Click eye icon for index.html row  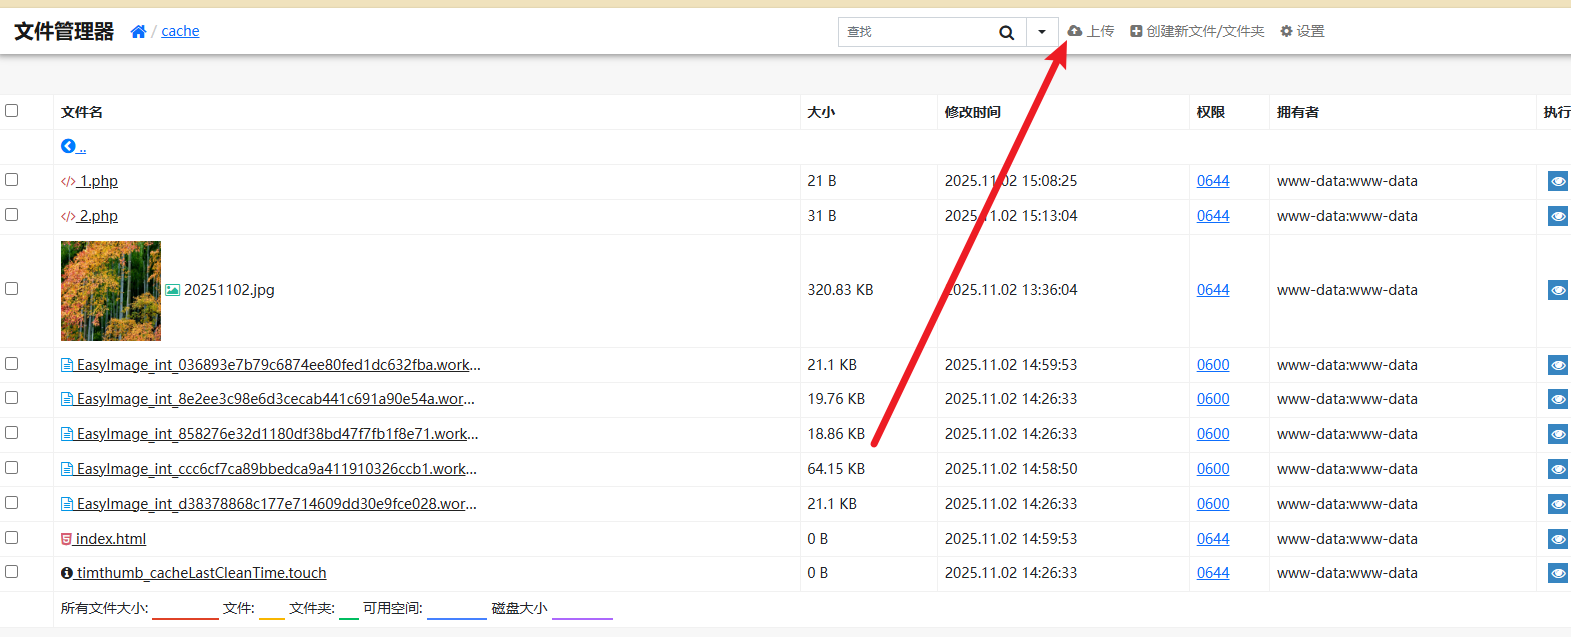pyautogui.click(x=1557, y=539)
